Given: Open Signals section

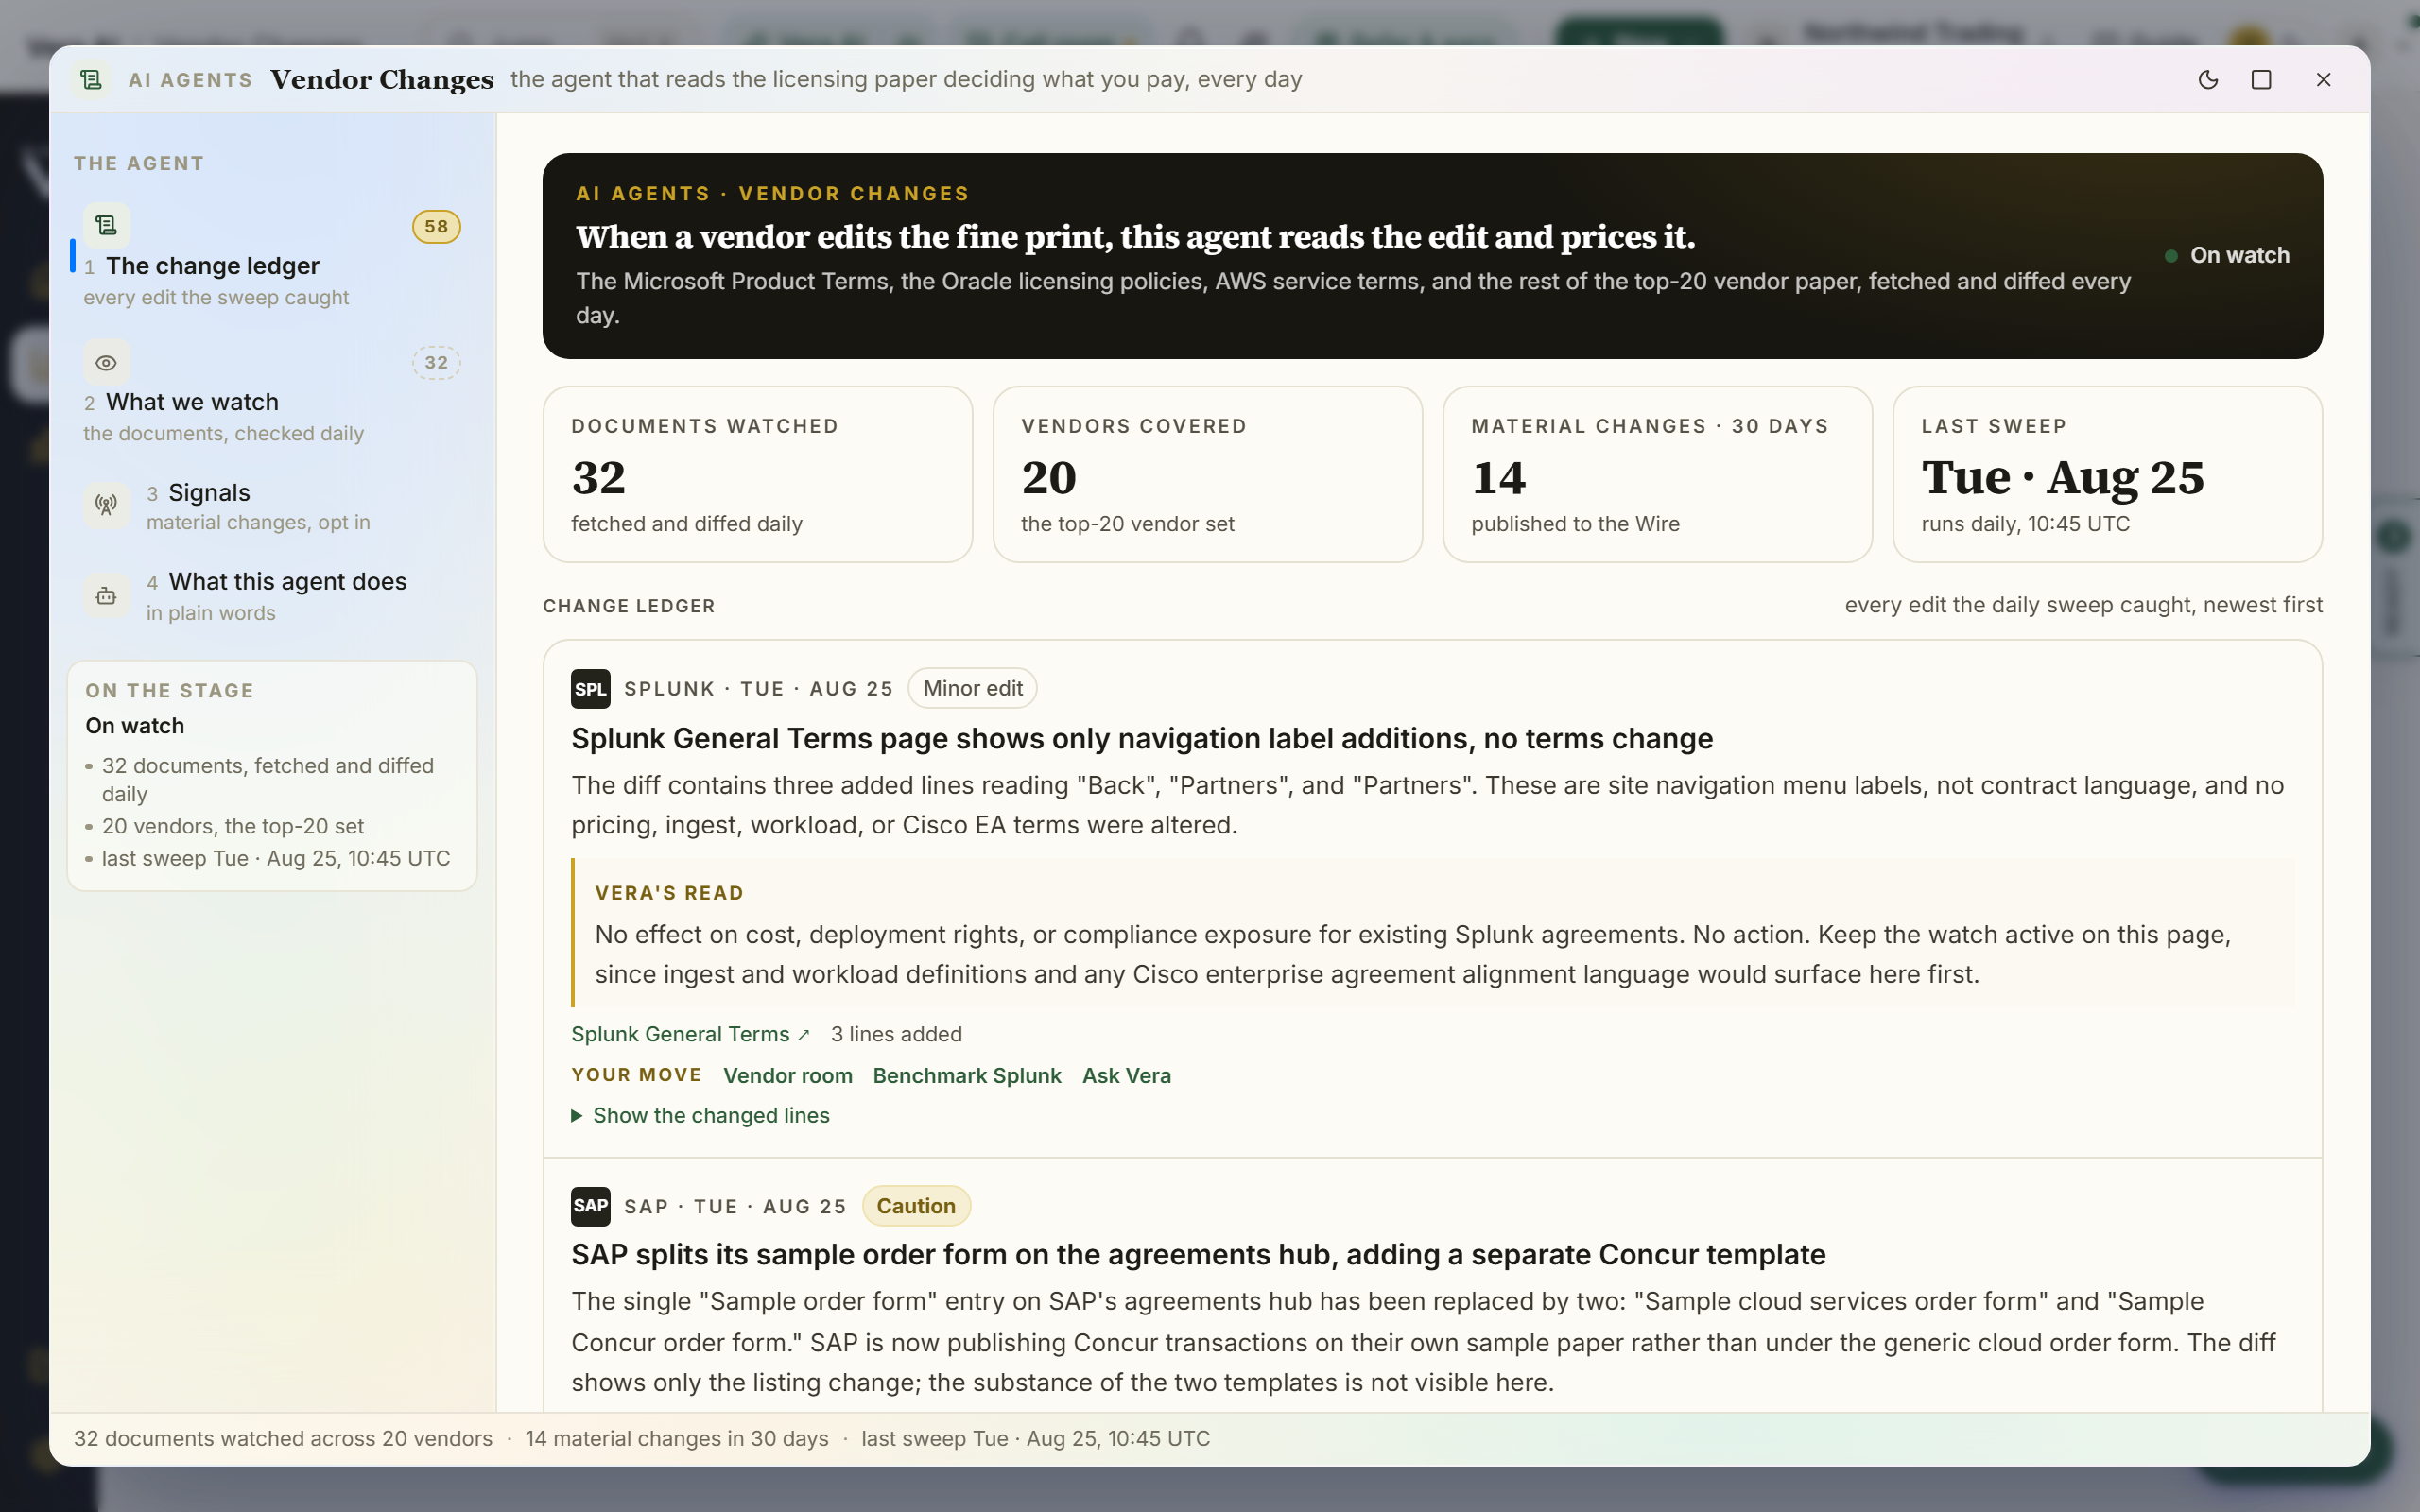Looking at the screenshot, I should click(x=272, y=506).
